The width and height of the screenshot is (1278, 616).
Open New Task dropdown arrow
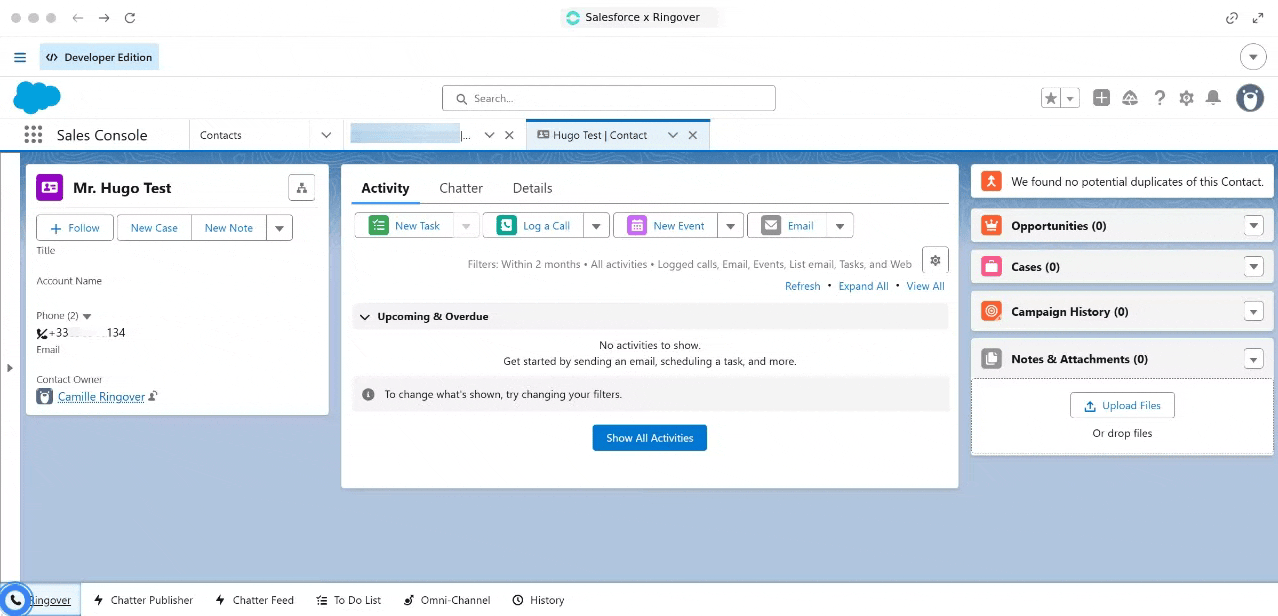tap(465, 226)
